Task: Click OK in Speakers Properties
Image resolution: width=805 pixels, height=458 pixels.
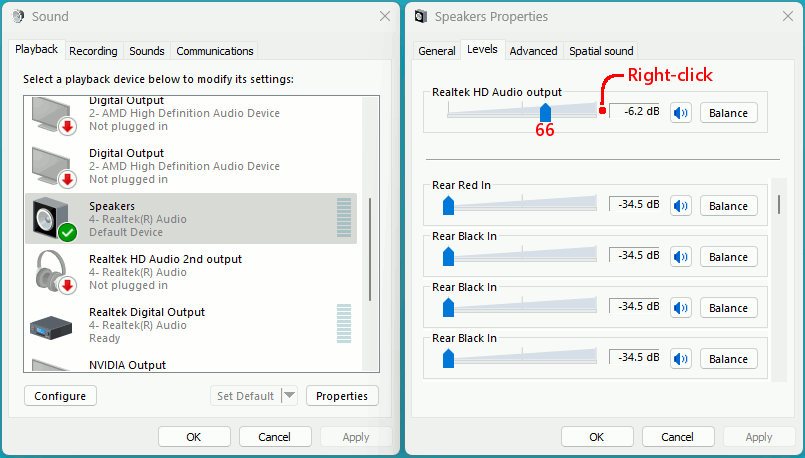Action: (597, 437)
